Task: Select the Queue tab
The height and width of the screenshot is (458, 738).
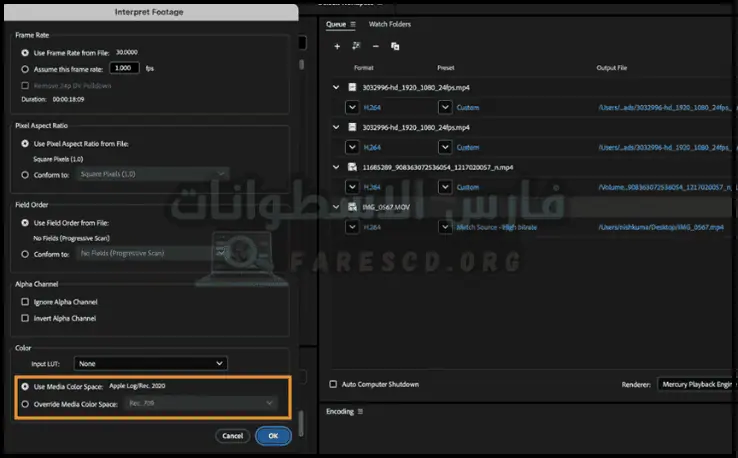Action: point(336,24)
